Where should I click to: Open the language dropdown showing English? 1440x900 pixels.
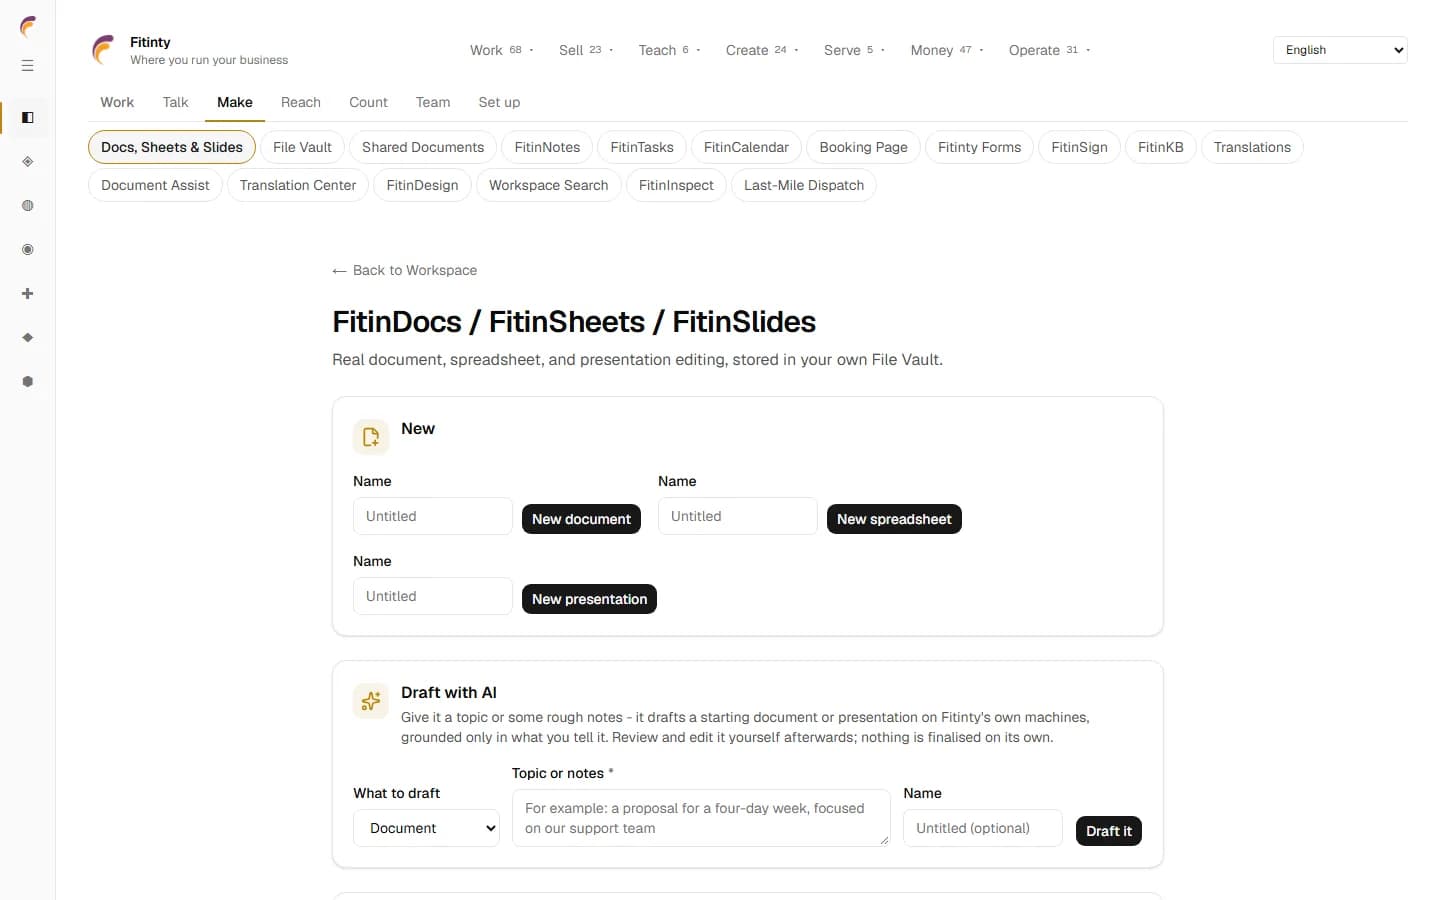1340,50
